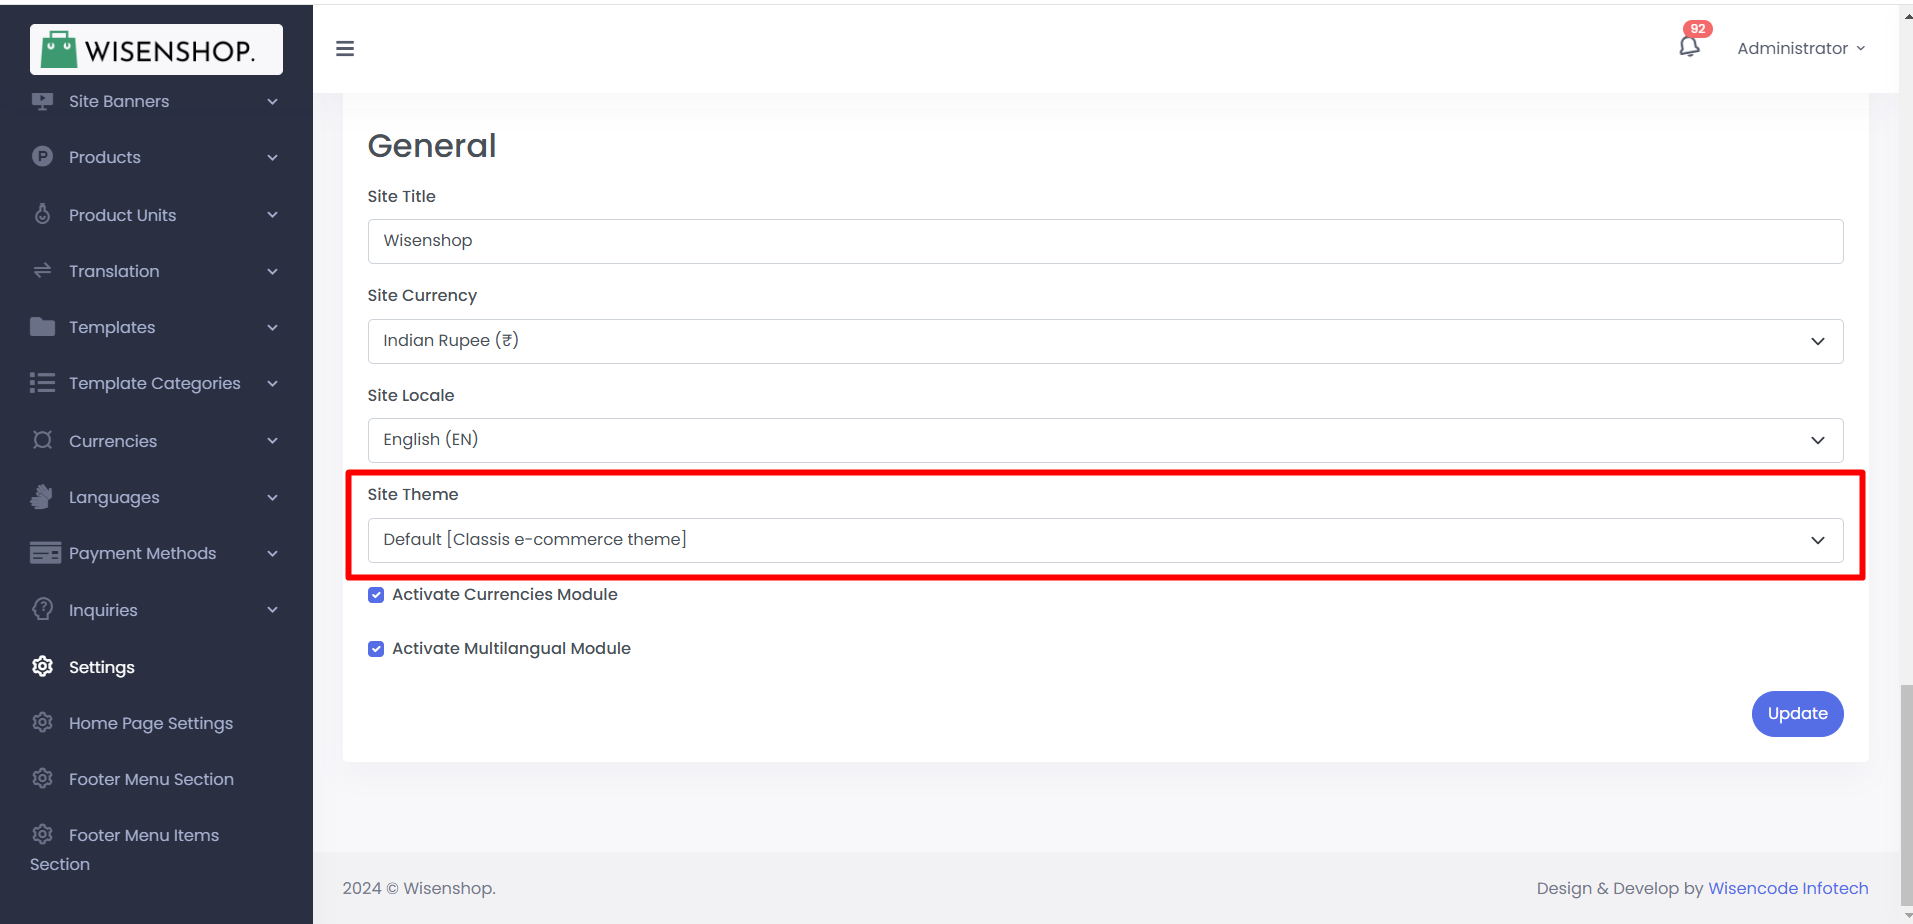Edit the Site Title input field
Viewport: 1913px width, 924px height.
pos(1105,241)
